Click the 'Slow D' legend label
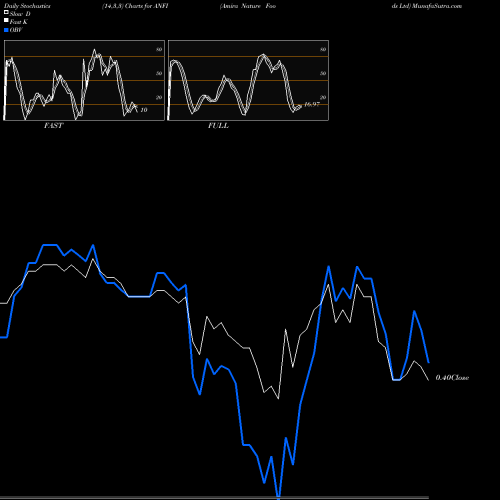 click(x=20, y=14)
